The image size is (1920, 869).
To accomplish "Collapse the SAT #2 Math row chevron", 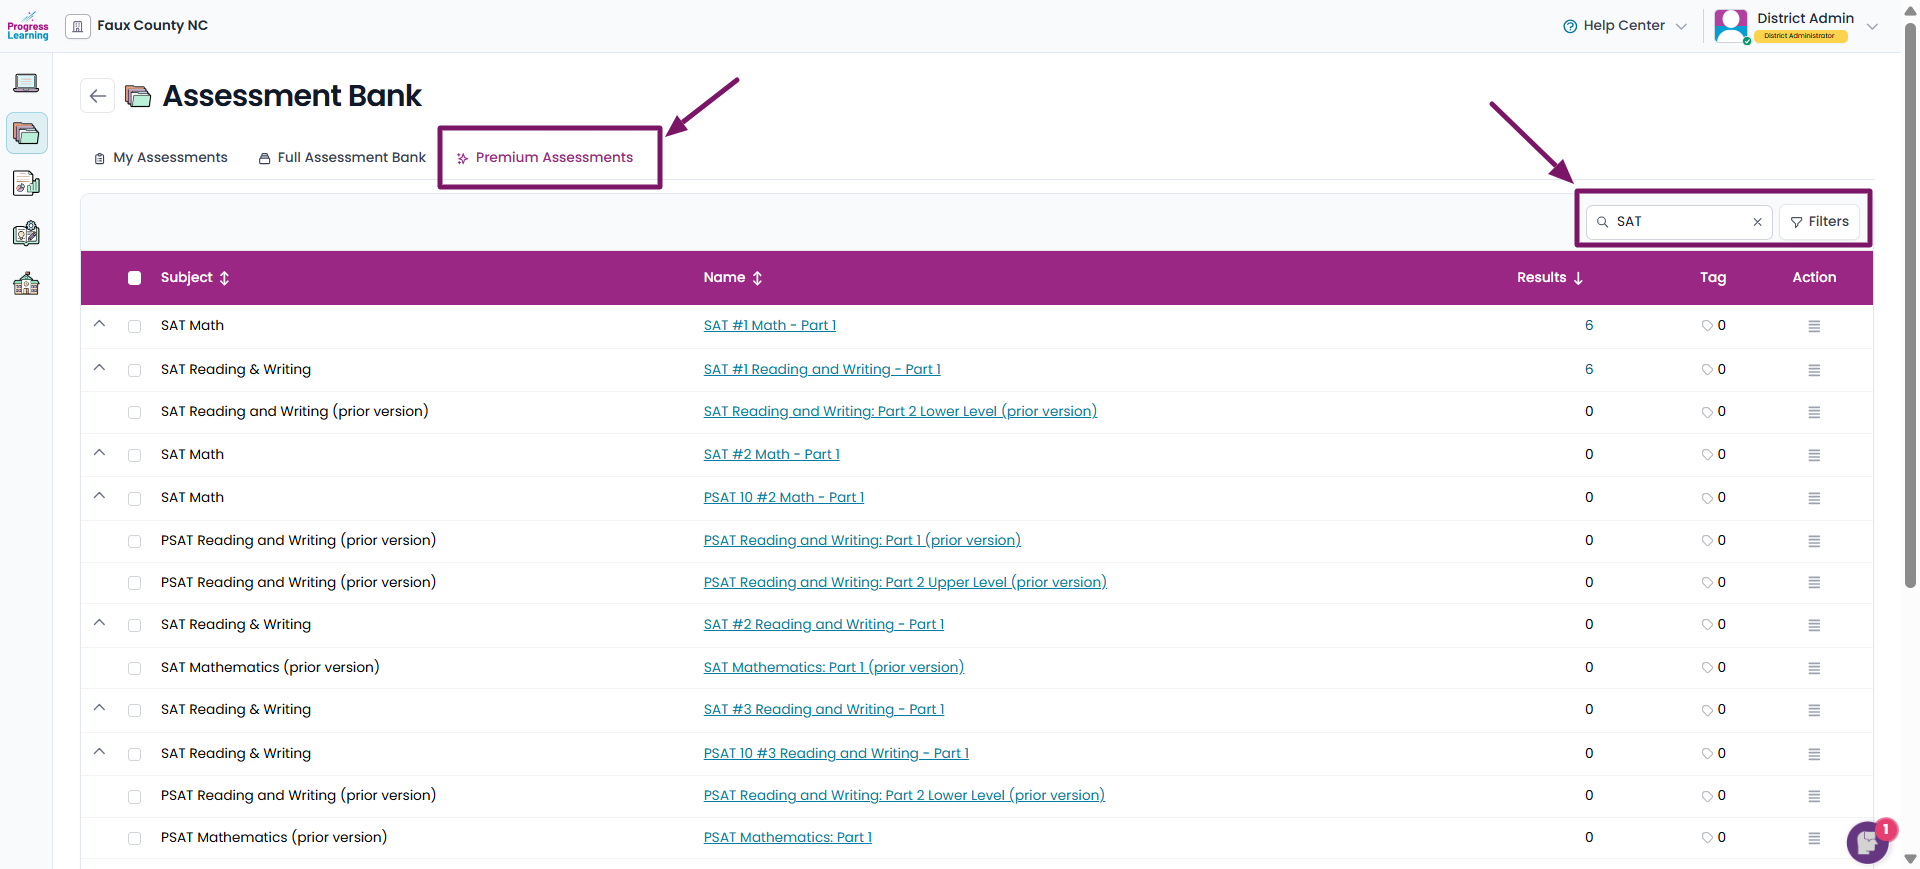I will (99, 453).
